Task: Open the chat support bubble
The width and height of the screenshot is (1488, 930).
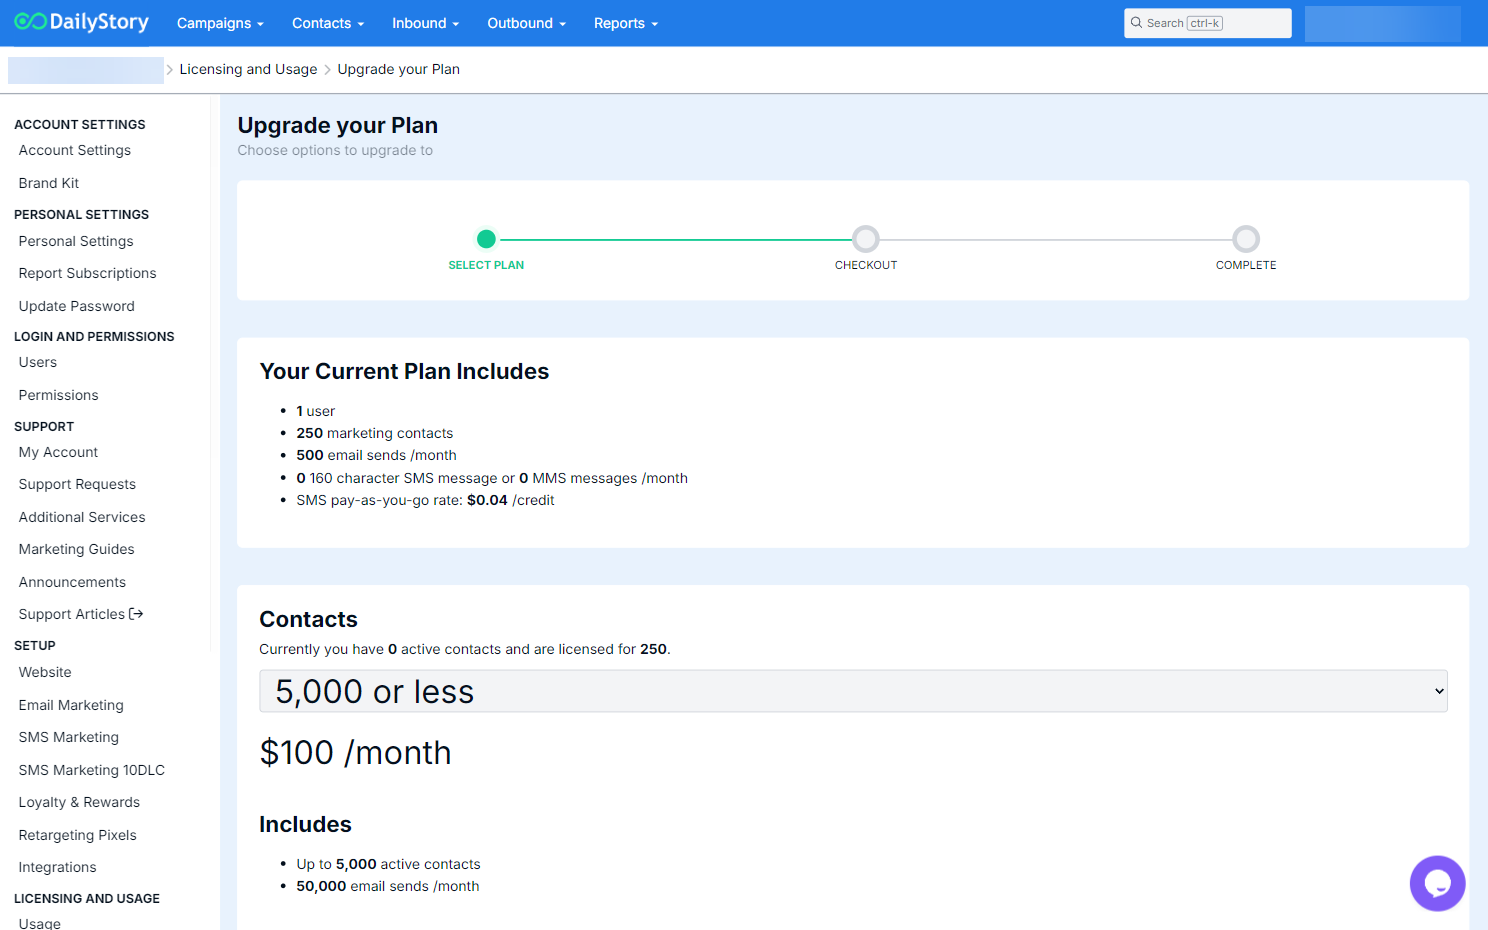Action: coord(1437,883)
